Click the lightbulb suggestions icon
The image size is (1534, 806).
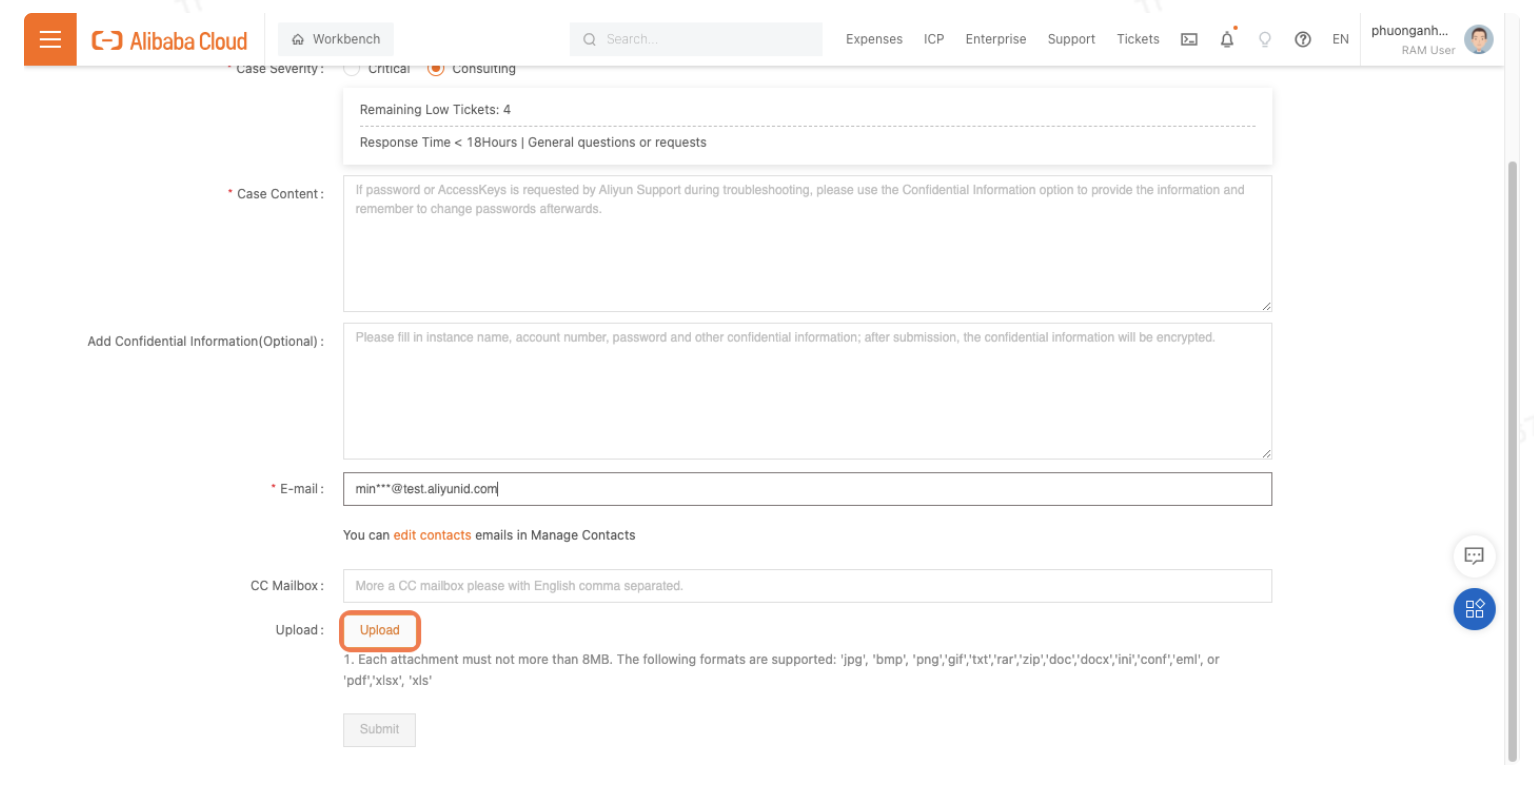click(x=1265, y=39)
